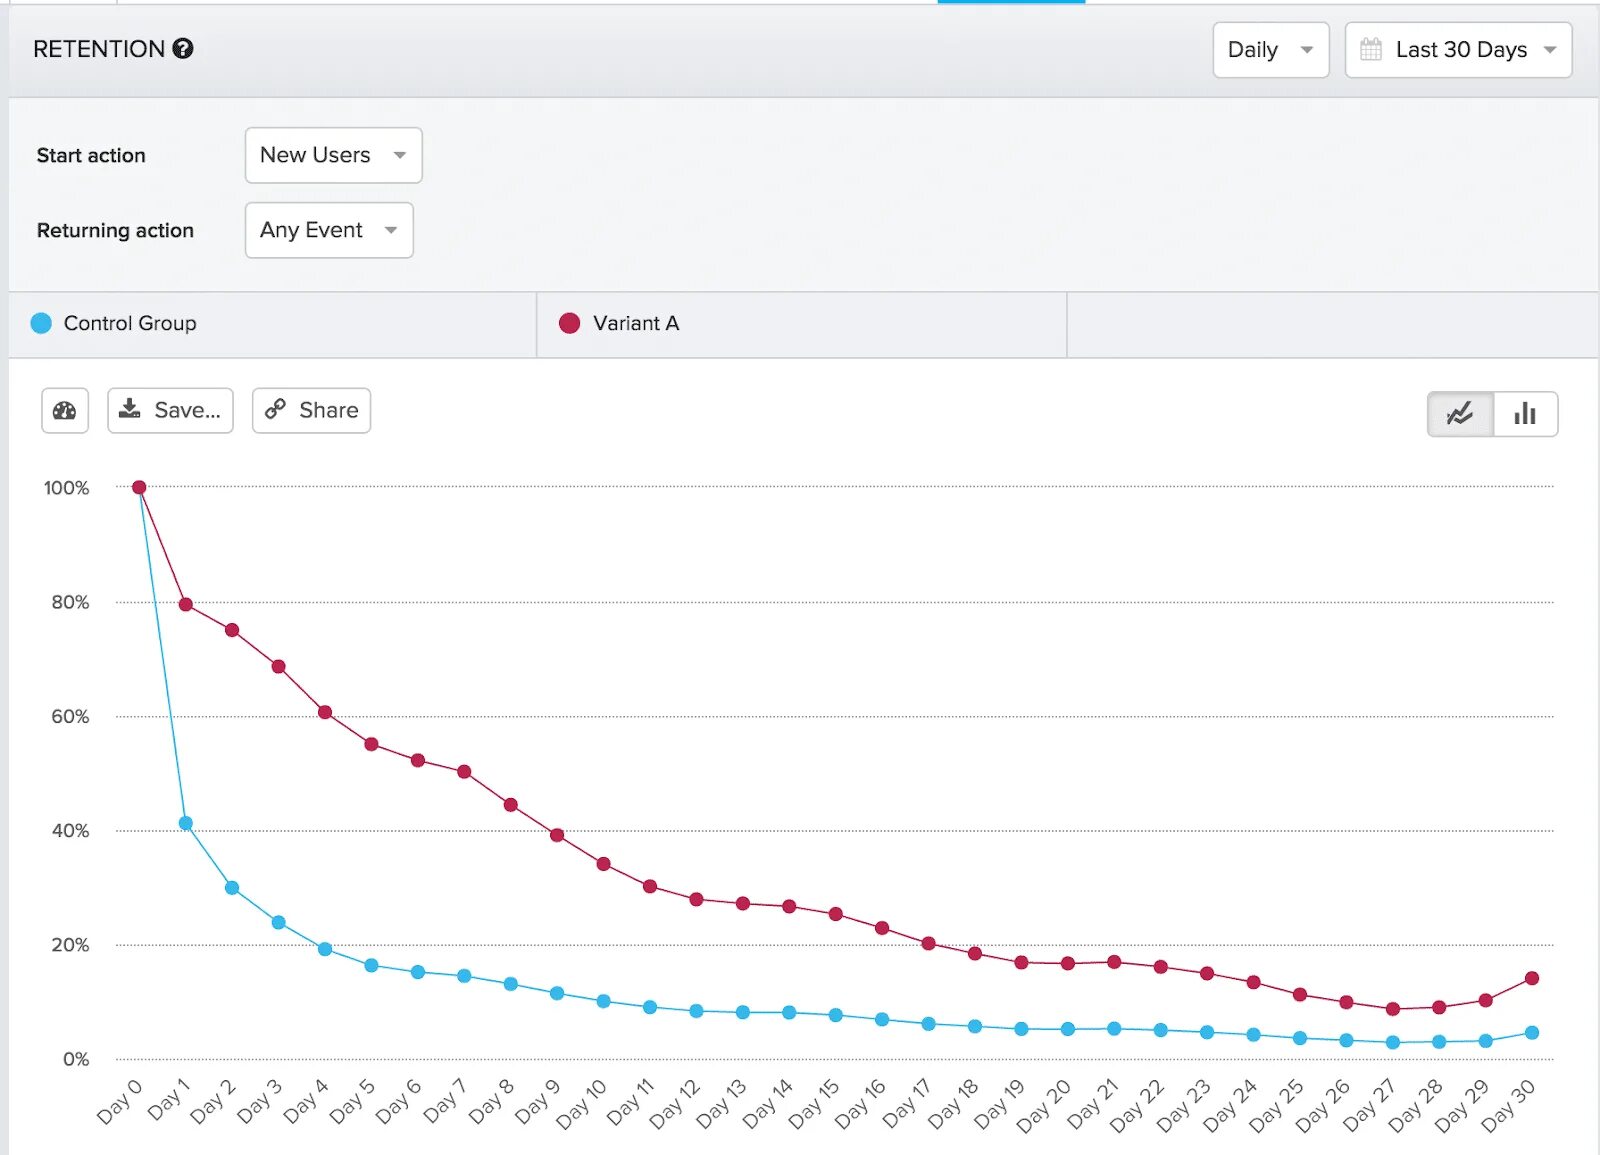This screenshot has width=1600, height=1155.
Task: Click Variant A data point at Day 9
Action: pos(557,835)
